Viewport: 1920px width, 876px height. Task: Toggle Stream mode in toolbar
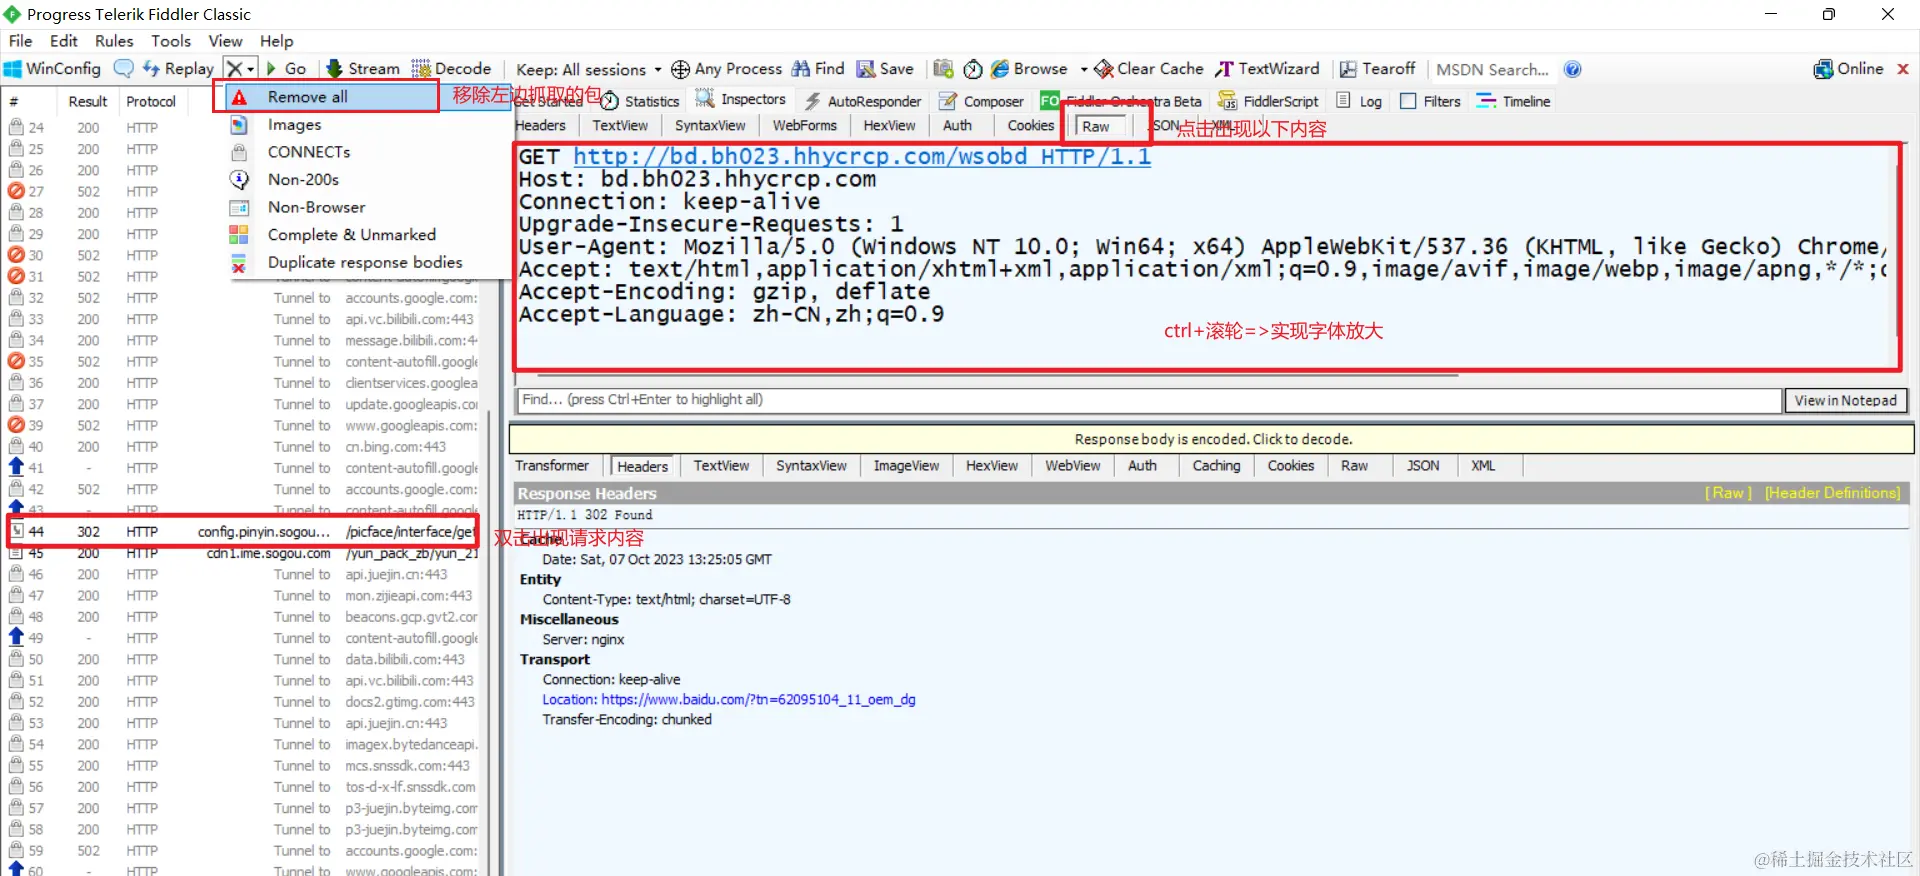point(363,68)
